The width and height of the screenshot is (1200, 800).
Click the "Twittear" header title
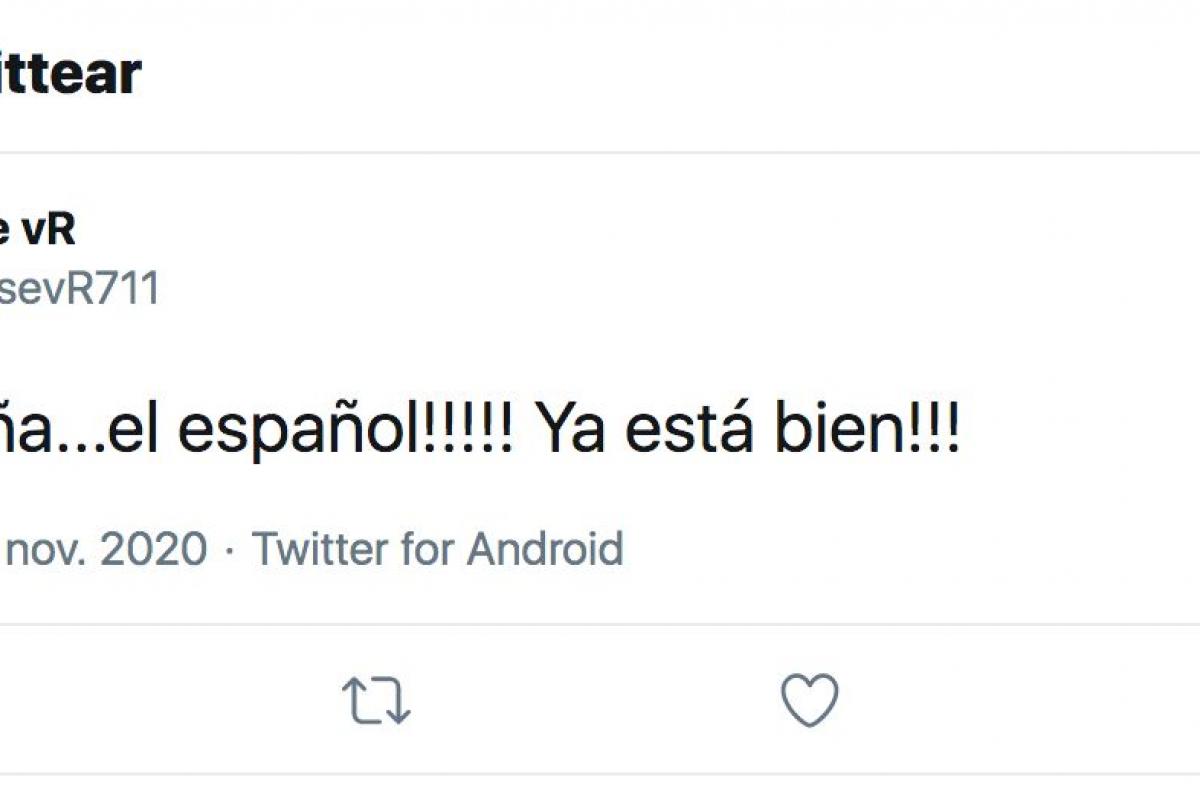point(70,73)
